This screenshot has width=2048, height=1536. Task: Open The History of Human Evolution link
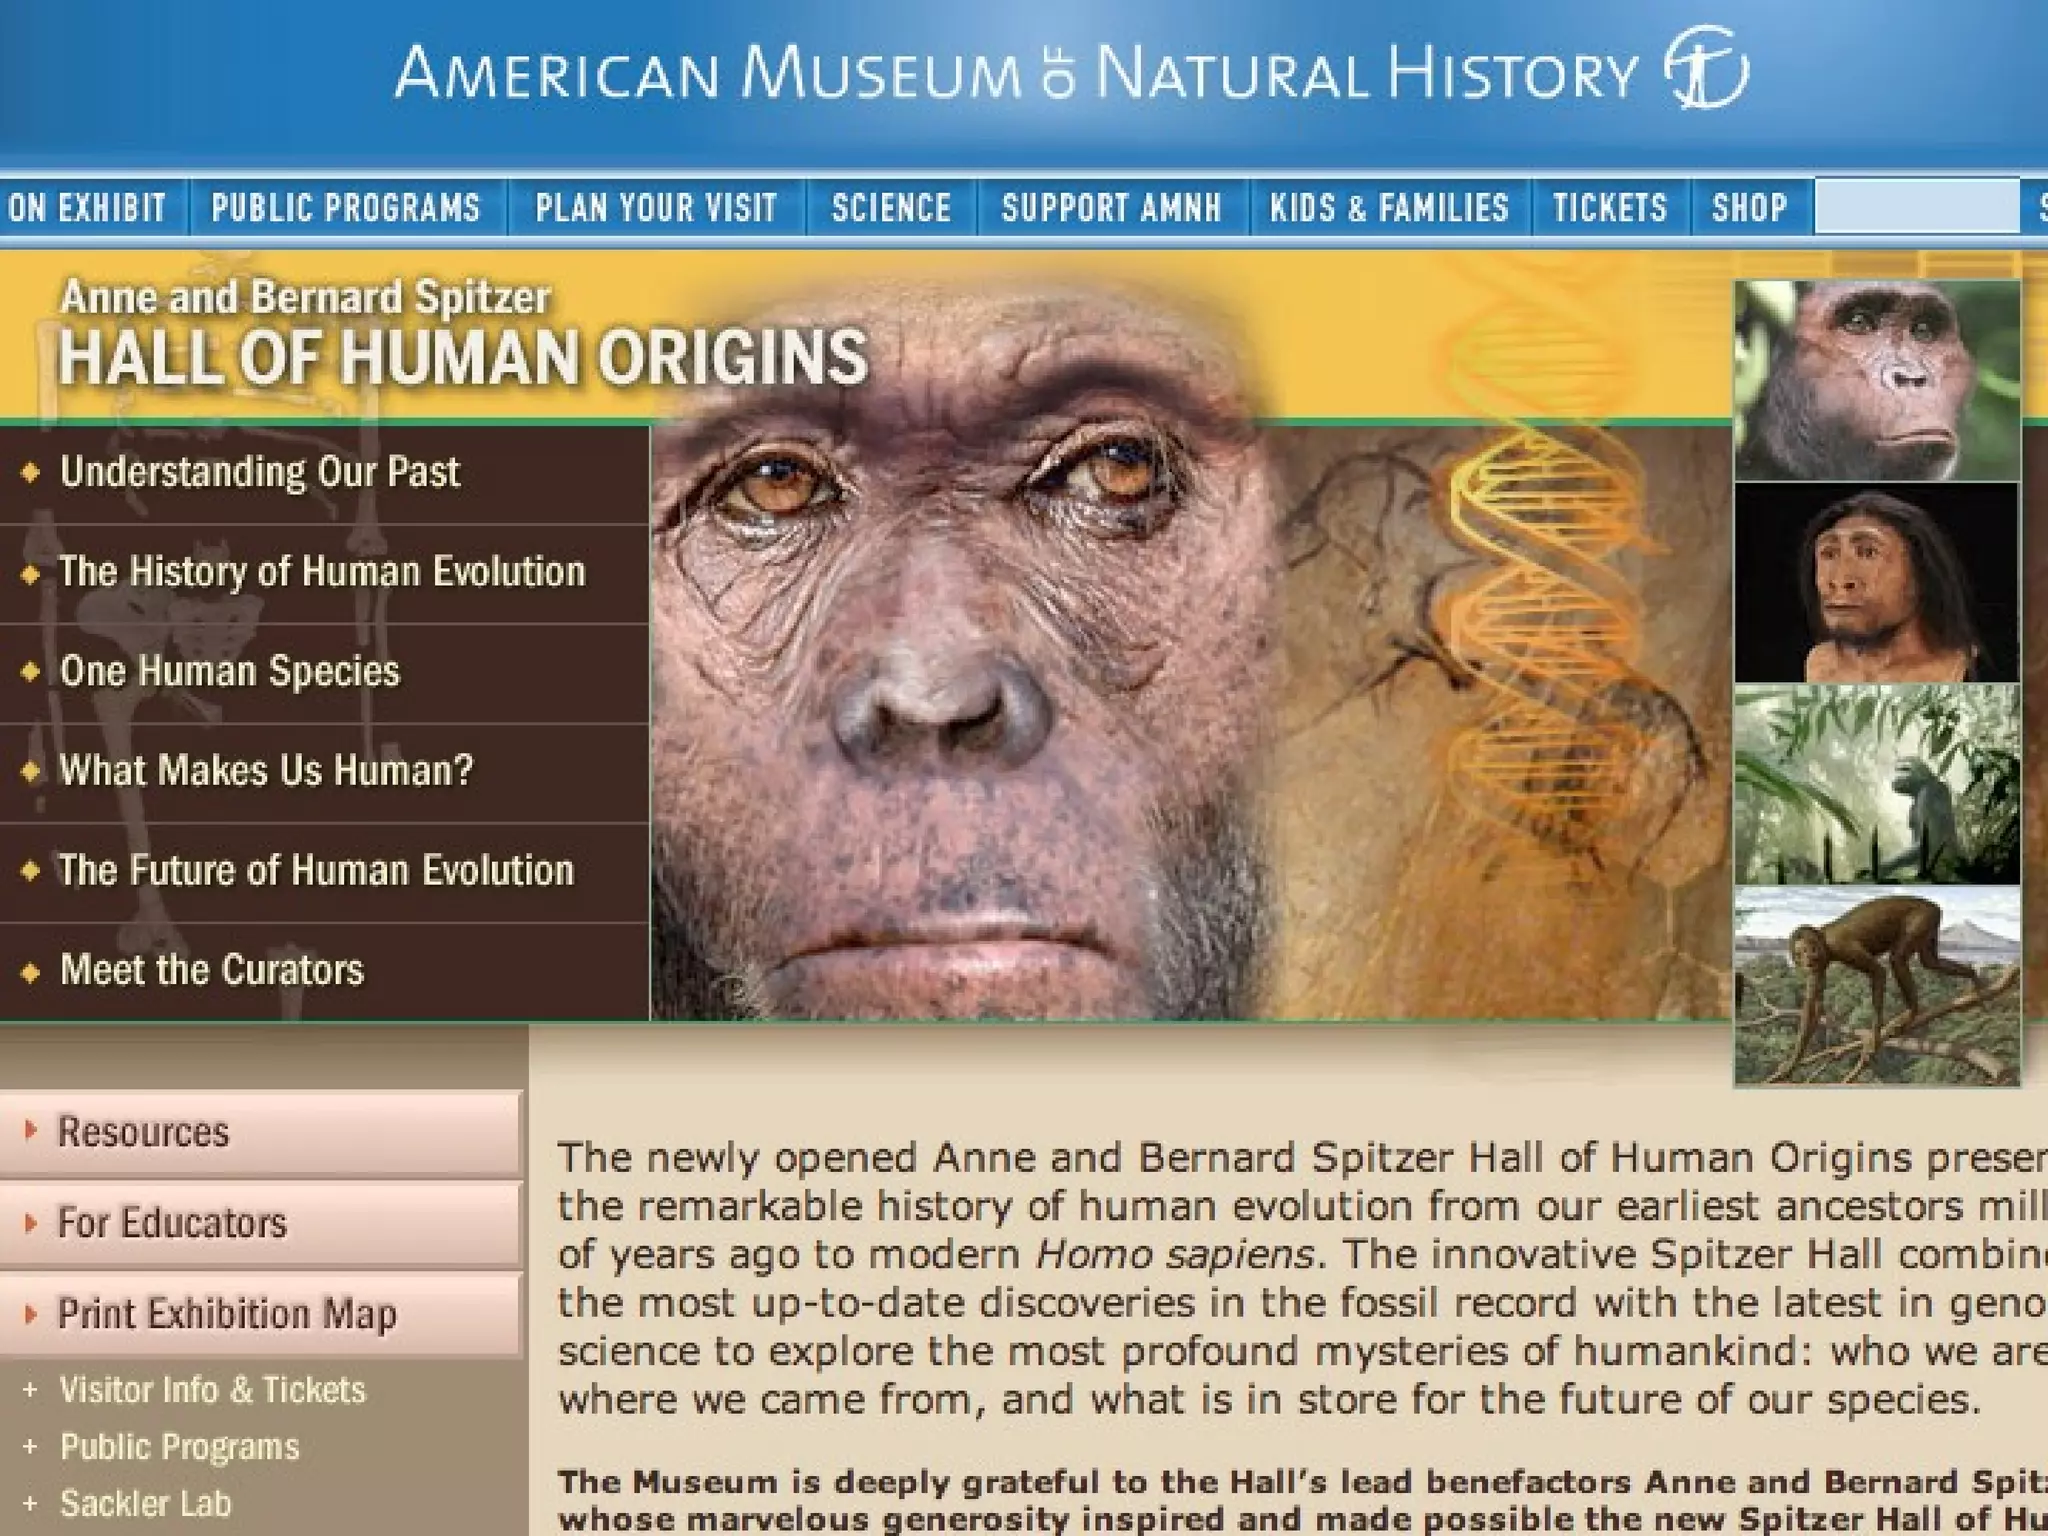coord(322,572)
